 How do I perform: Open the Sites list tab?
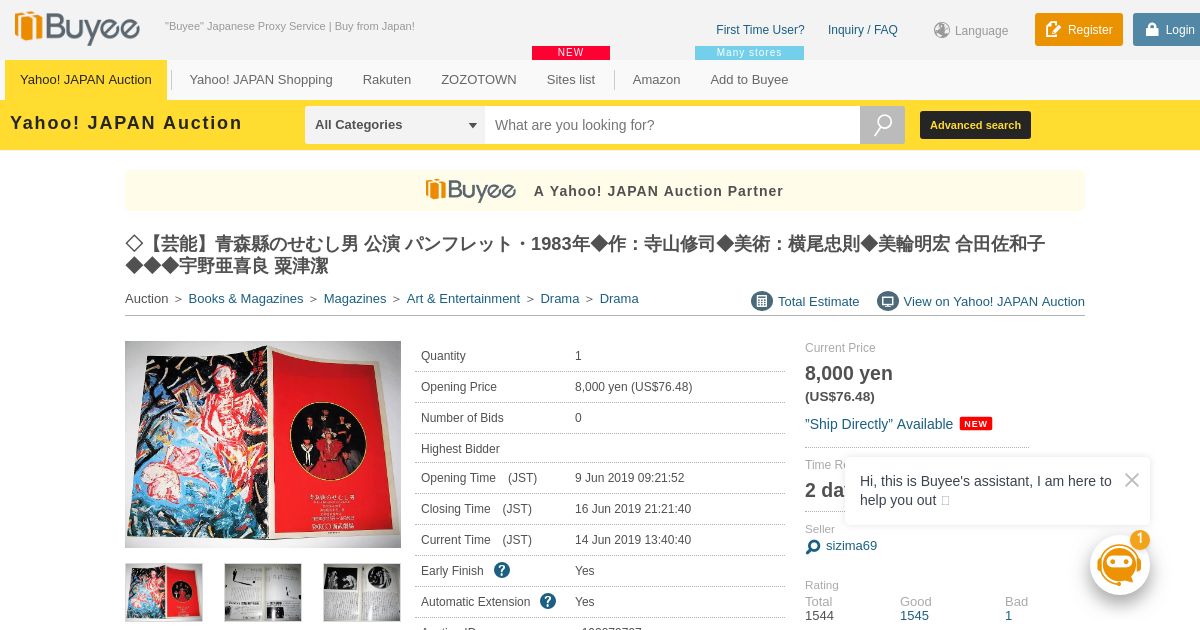point(571,80)
